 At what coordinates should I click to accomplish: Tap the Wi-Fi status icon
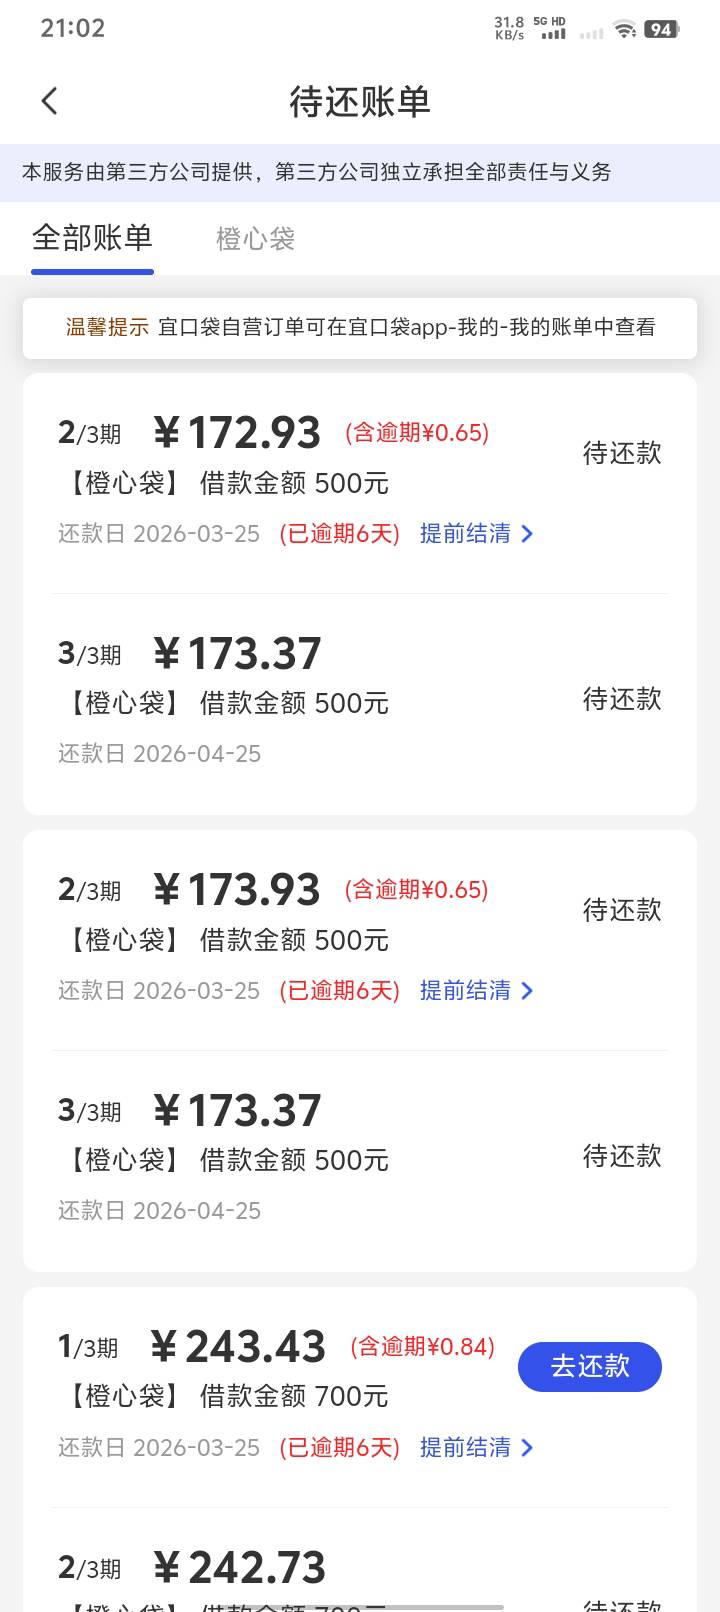tap(625, 29)
